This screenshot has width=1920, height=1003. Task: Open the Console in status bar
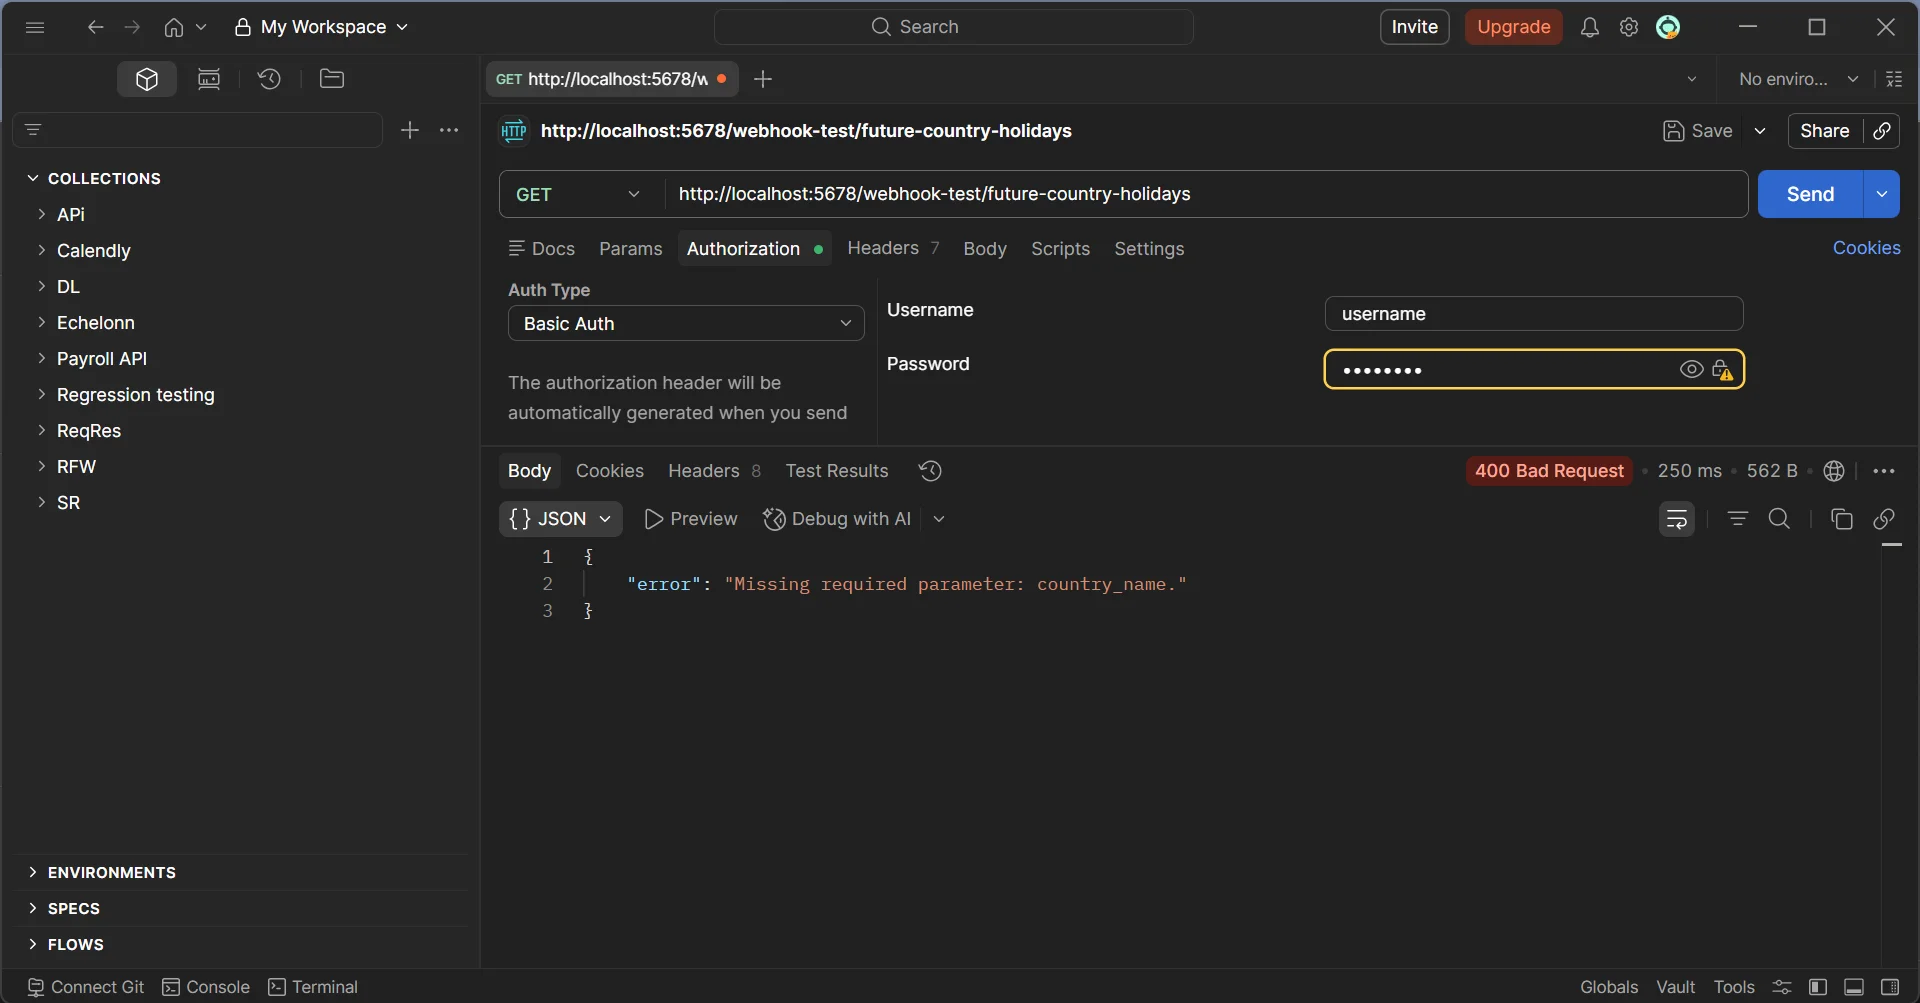tap(206, 987)
